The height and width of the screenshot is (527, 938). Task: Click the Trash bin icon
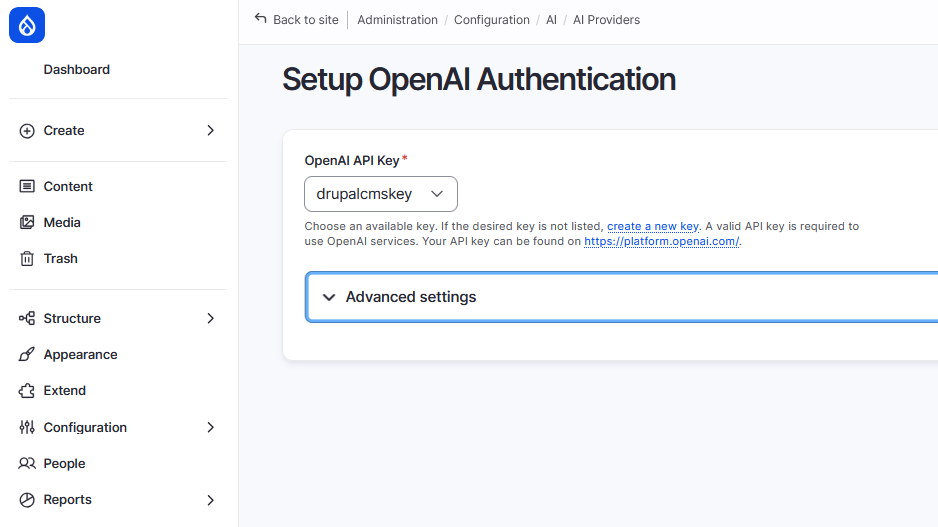coord(27,258)
